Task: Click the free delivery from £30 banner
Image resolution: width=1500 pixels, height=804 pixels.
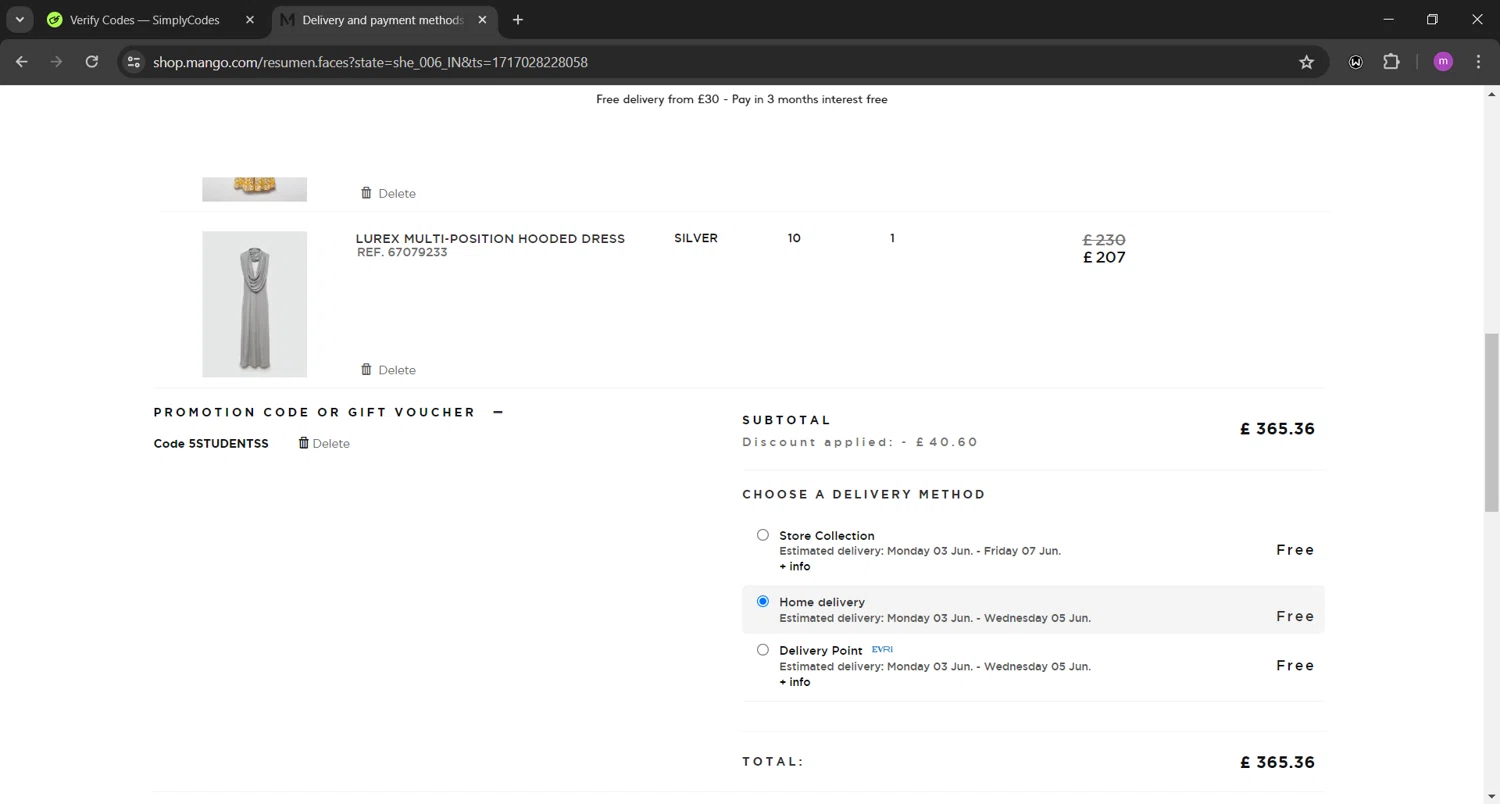Action: pos(741,99)
